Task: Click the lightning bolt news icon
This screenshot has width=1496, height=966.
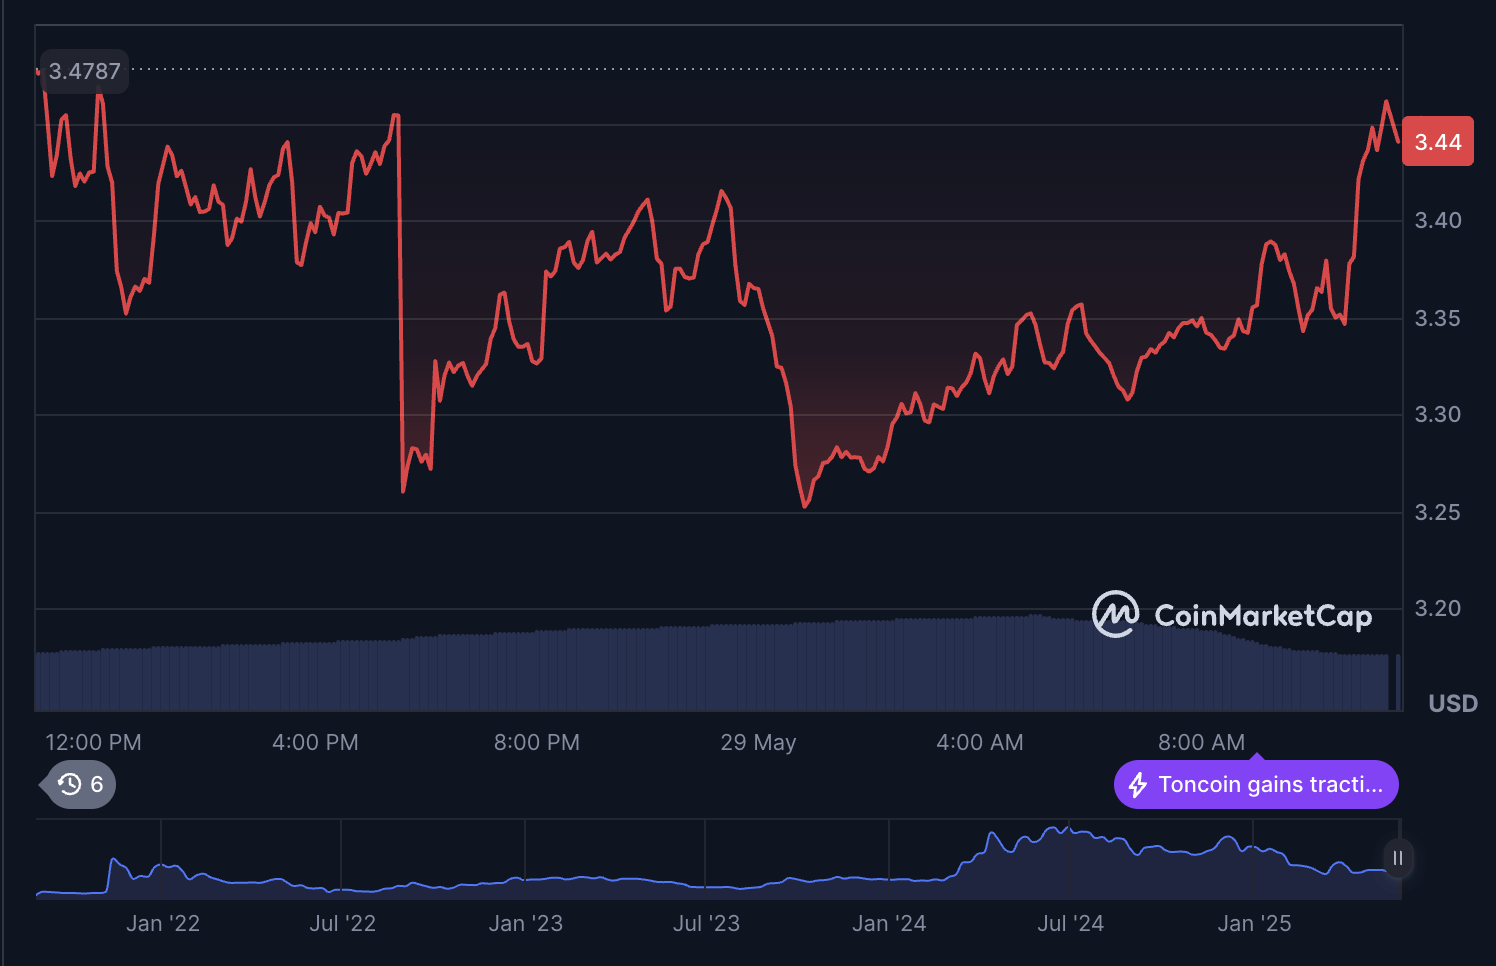Action: click(1138, 785)
